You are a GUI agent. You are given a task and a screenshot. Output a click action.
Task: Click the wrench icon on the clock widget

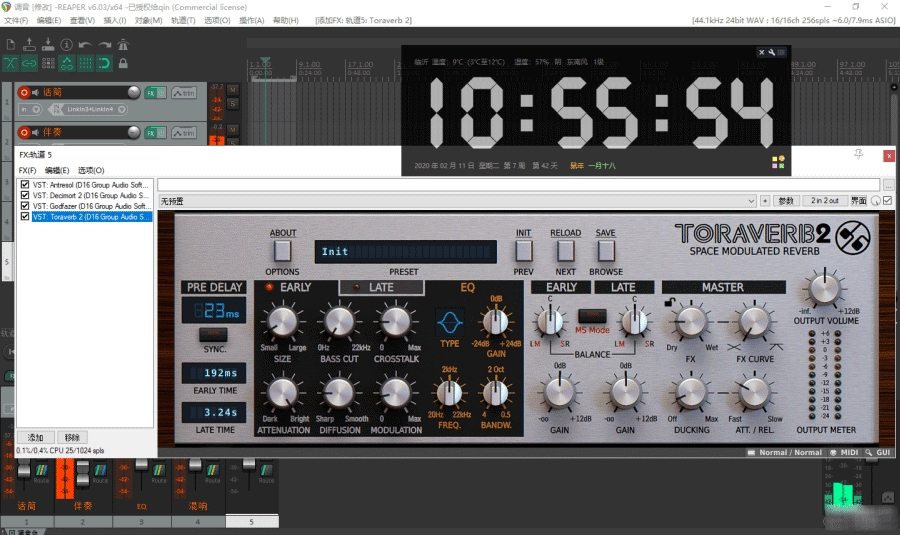point(772,52)
